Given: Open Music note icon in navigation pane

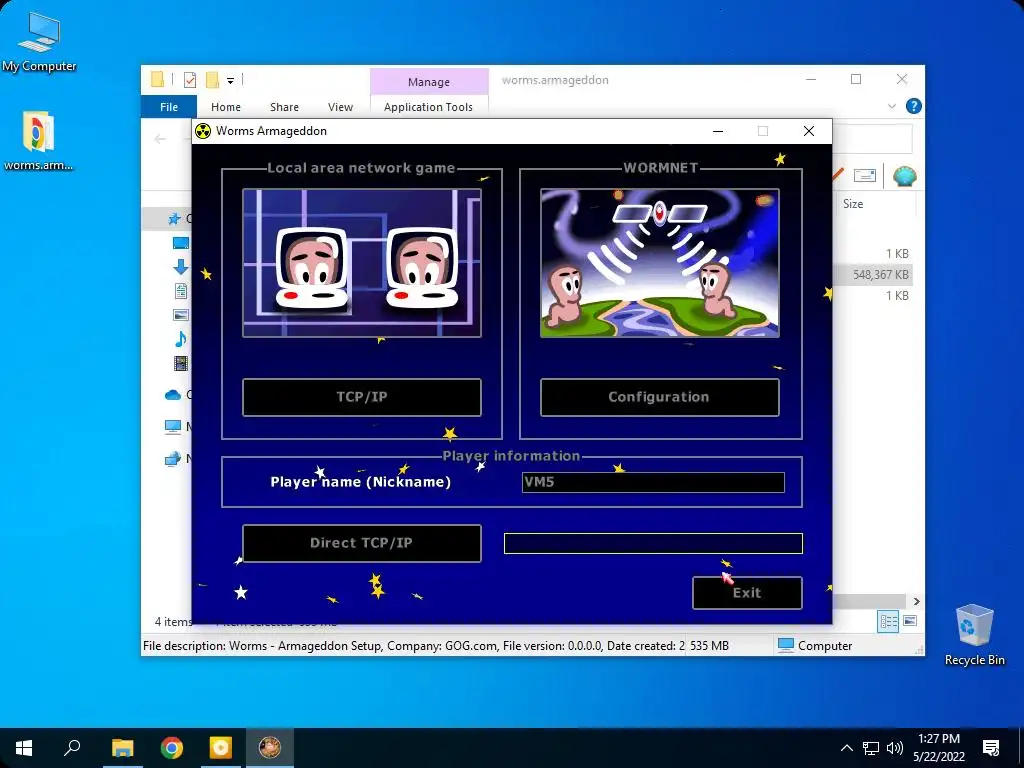Looking at the screenshot, I should (181, 339).
